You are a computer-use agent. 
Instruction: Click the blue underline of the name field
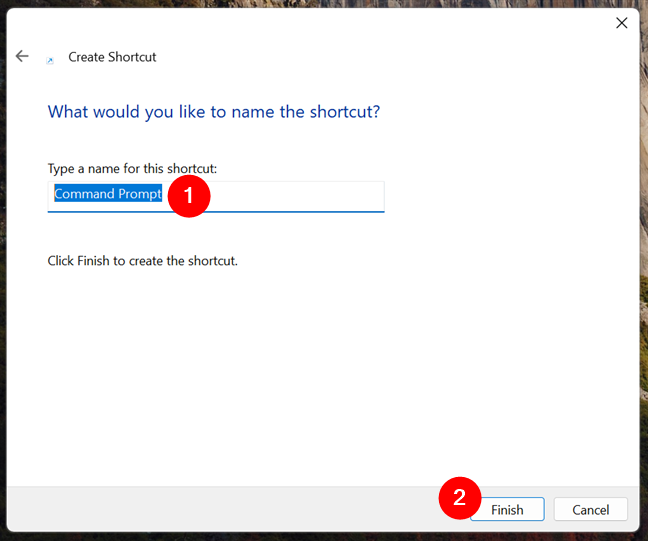pyautogui.click(x=216, y=212)
